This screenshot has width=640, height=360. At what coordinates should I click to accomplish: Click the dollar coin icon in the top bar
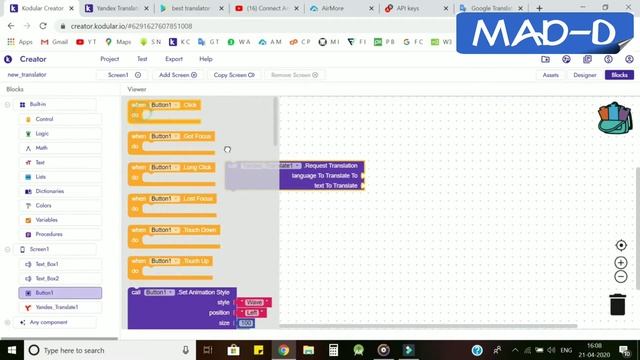point(608,59)
